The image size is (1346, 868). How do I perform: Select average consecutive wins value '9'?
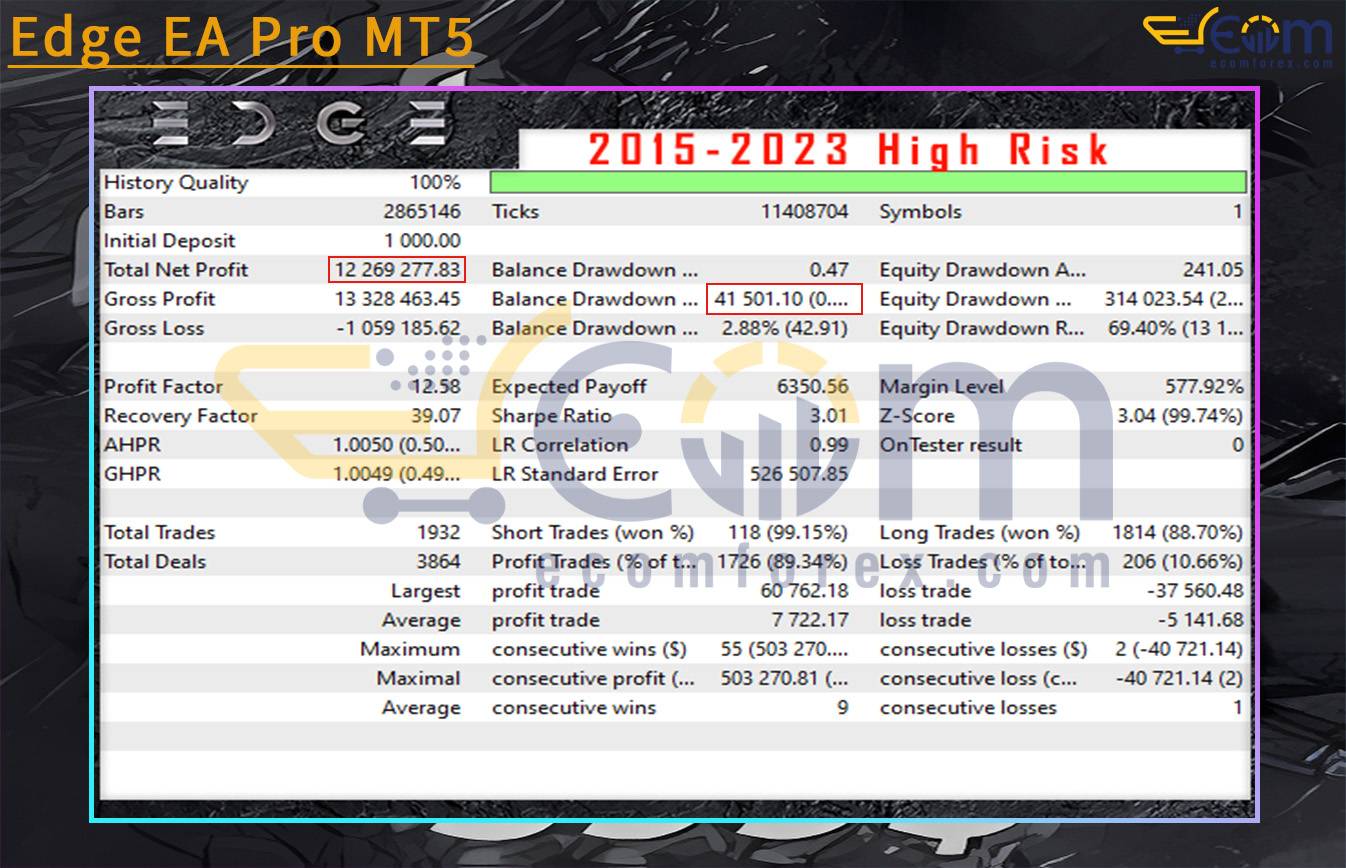click(x=842, y=708)
